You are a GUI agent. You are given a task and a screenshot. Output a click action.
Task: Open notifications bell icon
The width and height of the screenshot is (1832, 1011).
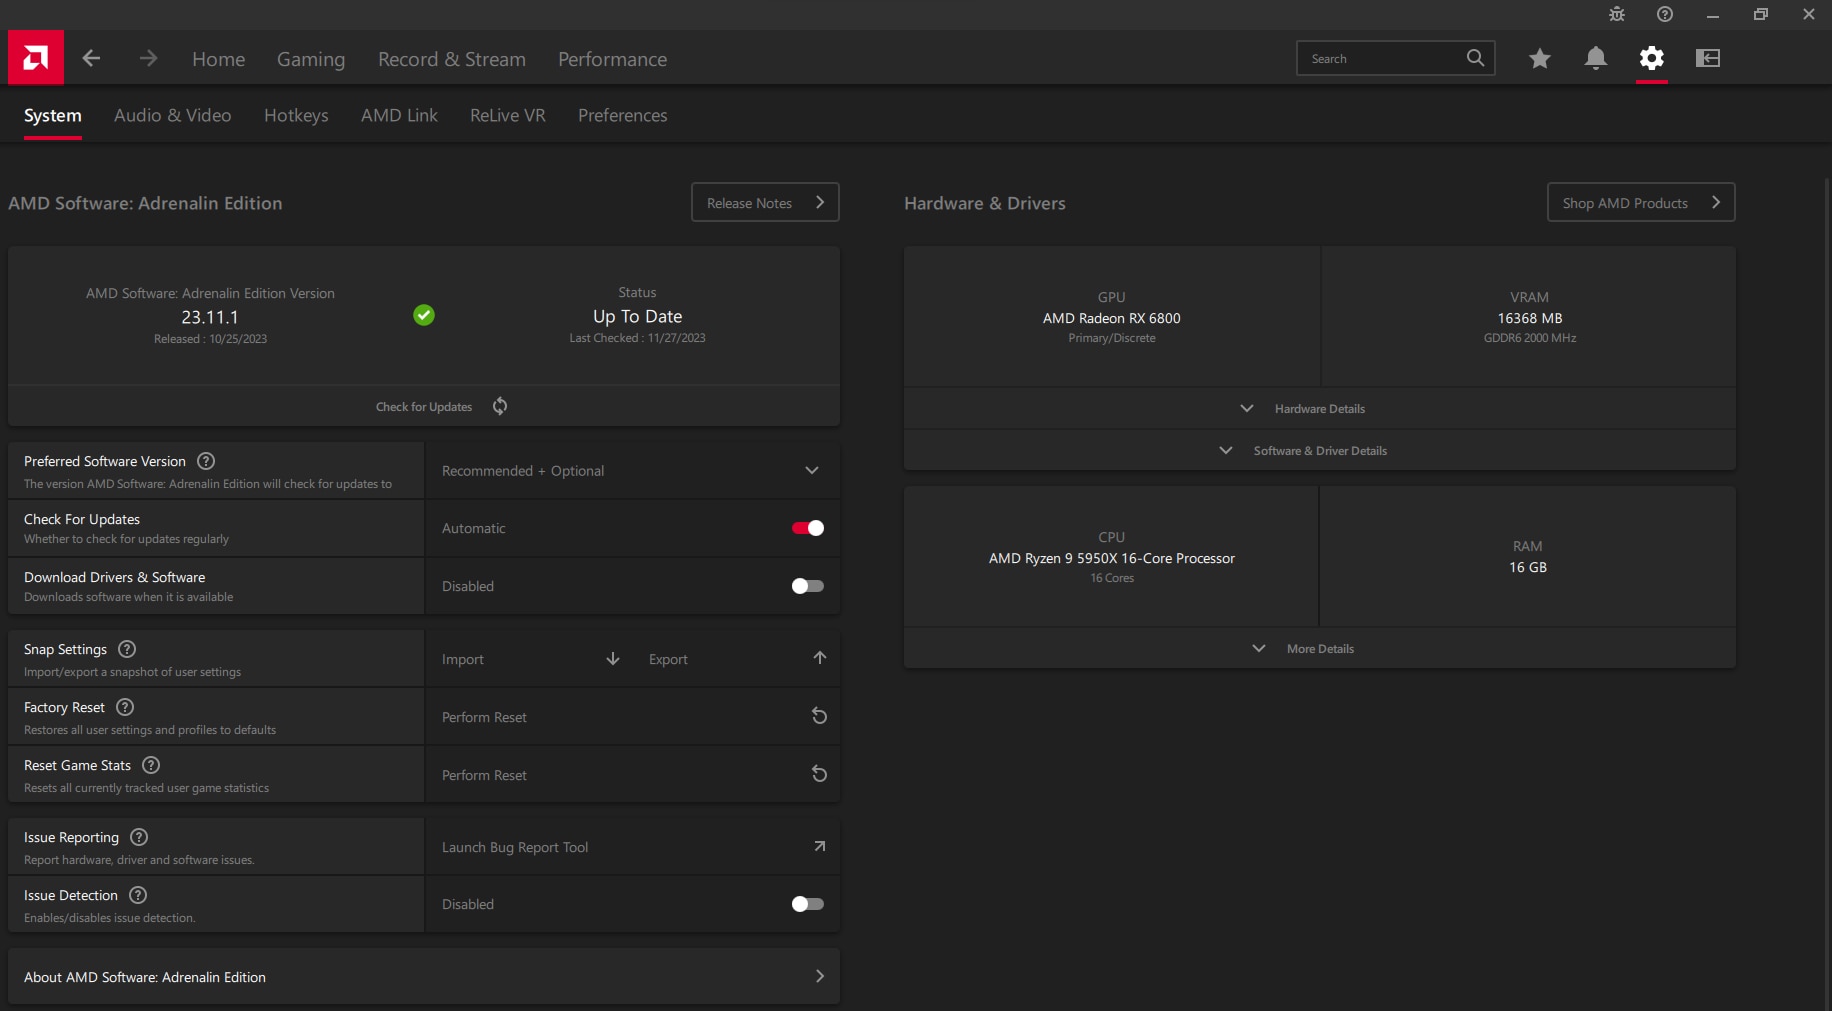[x=1596, y=58]
